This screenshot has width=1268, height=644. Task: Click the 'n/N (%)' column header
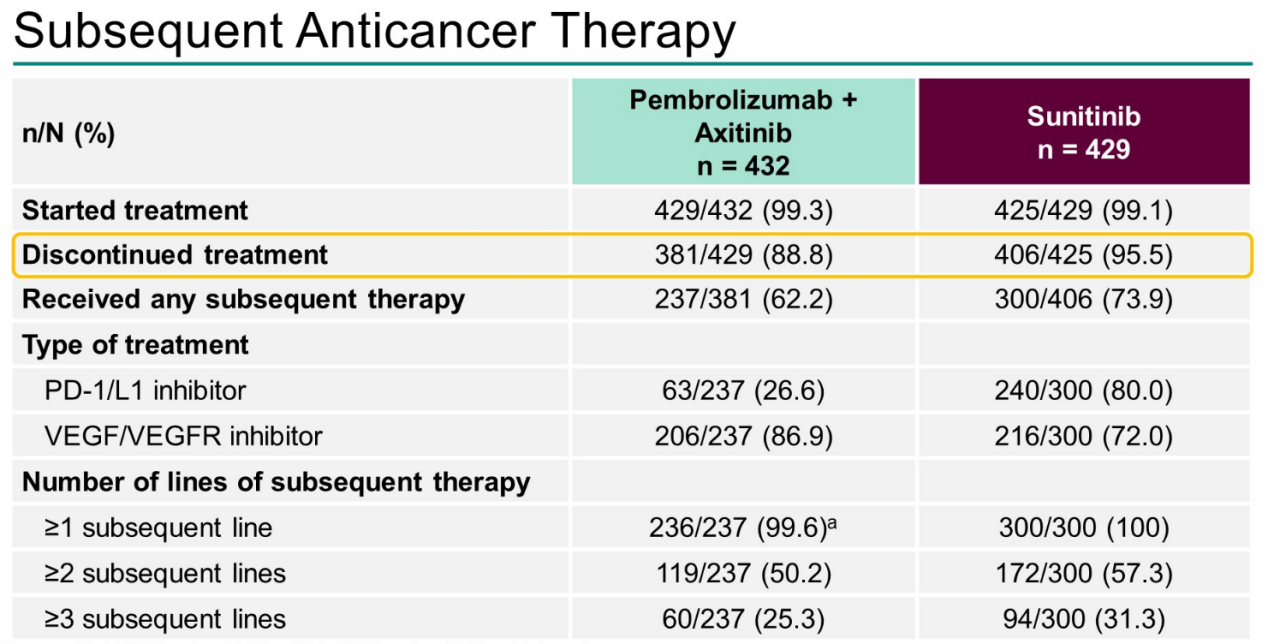pyautogui.click(x=68, y=134)
